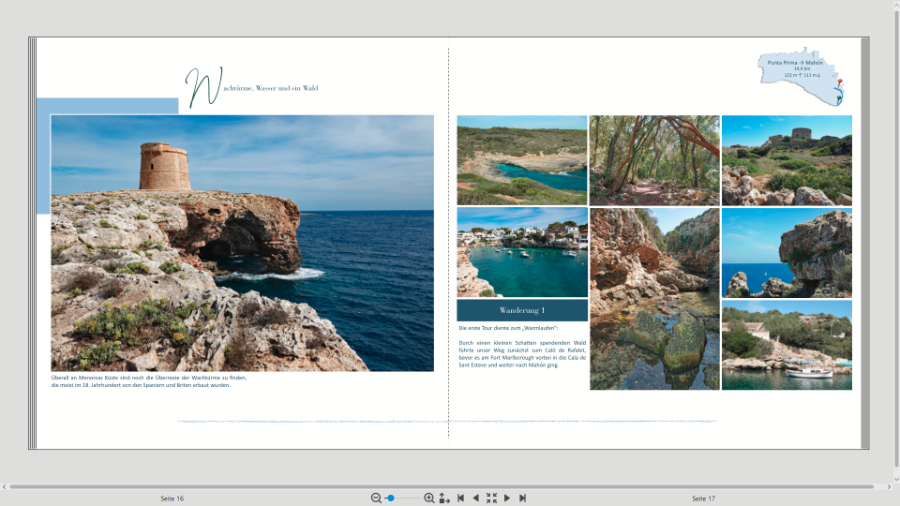The width and height of the screenshot is (900, 506).
Task: Select the forest path photo
Action: (x=654, y=160)
